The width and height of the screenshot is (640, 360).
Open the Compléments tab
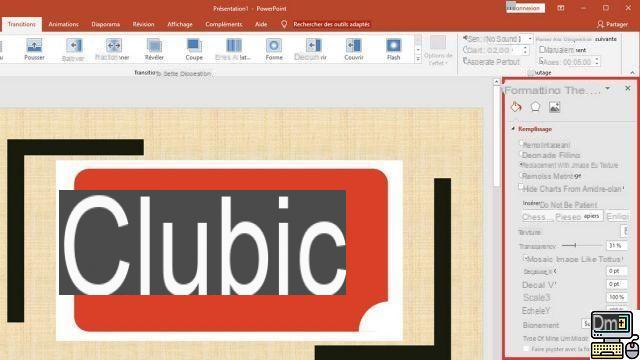[x=224, y=24]
